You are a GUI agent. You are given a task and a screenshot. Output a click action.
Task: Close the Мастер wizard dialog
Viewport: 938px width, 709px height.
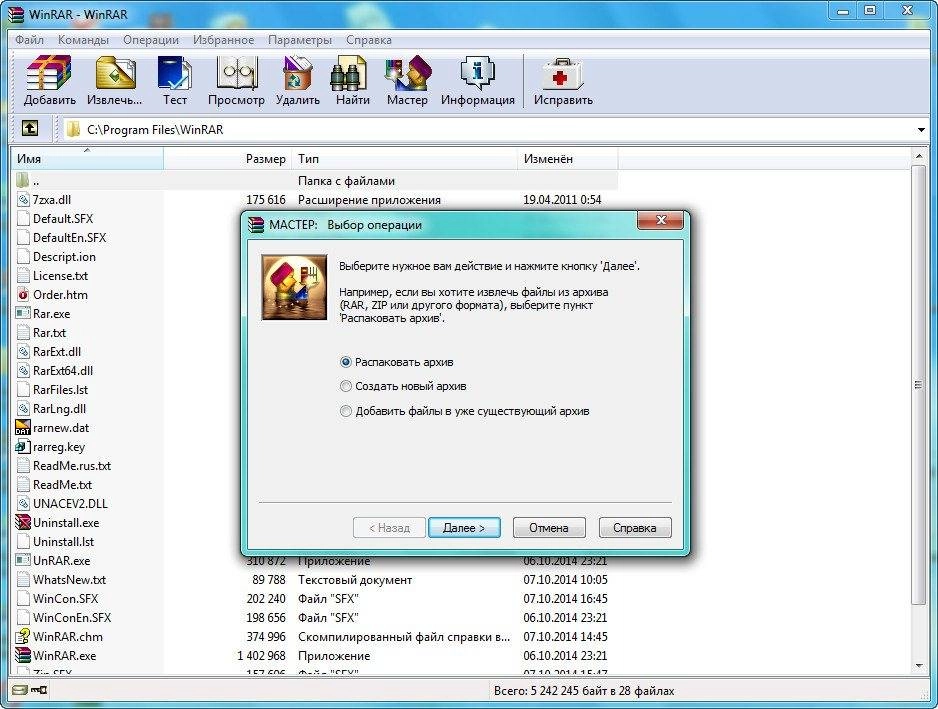tap(660, 220)
